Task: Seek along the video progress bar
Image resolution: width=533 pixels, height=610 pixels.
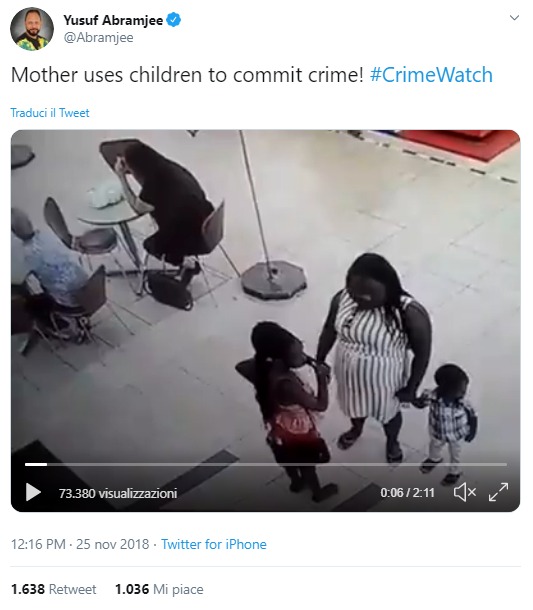Action: 266,464
